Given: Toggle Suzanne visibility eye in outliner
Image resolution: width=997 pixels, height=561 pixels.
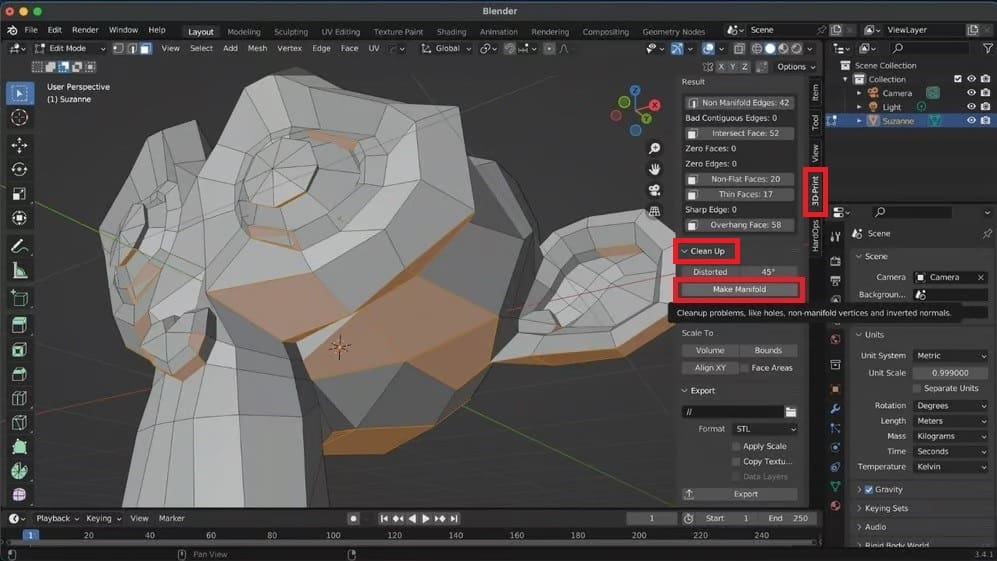Looking at the screenshot, I should [x=971, y=121].
